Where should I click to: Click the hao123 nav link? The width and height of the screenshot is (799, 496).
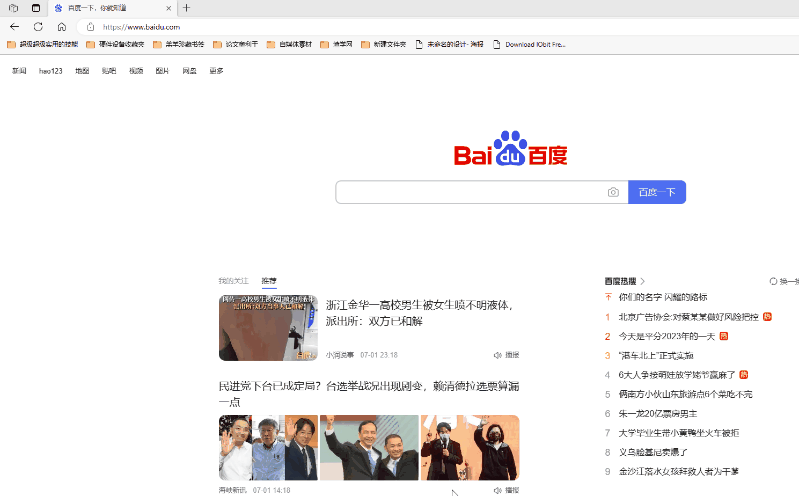[x=50, y=71]
